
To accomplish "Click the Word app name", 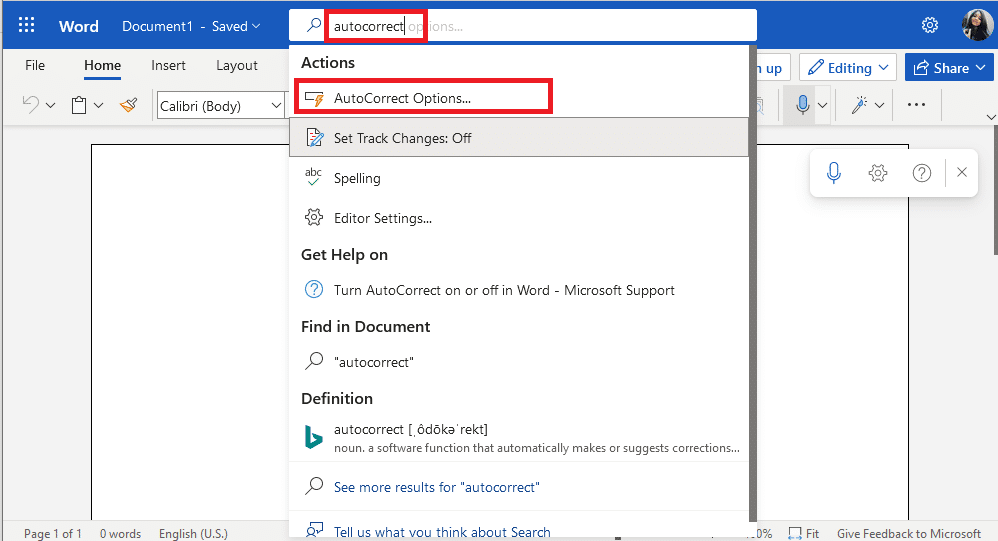I will tap(79, 26).
